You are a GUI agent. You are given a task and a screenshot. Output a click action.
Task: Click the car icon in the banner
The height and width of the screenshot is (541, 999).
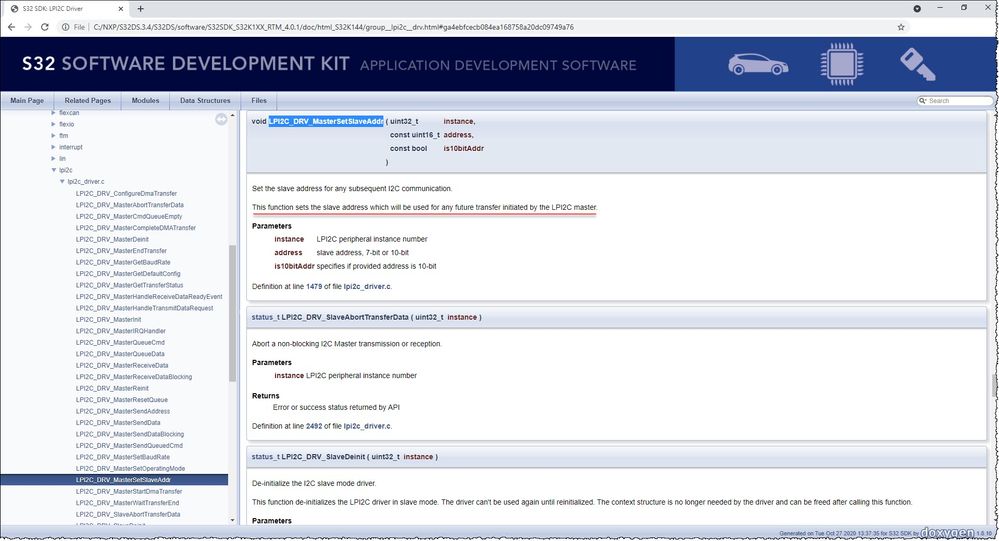pos(758,64)
